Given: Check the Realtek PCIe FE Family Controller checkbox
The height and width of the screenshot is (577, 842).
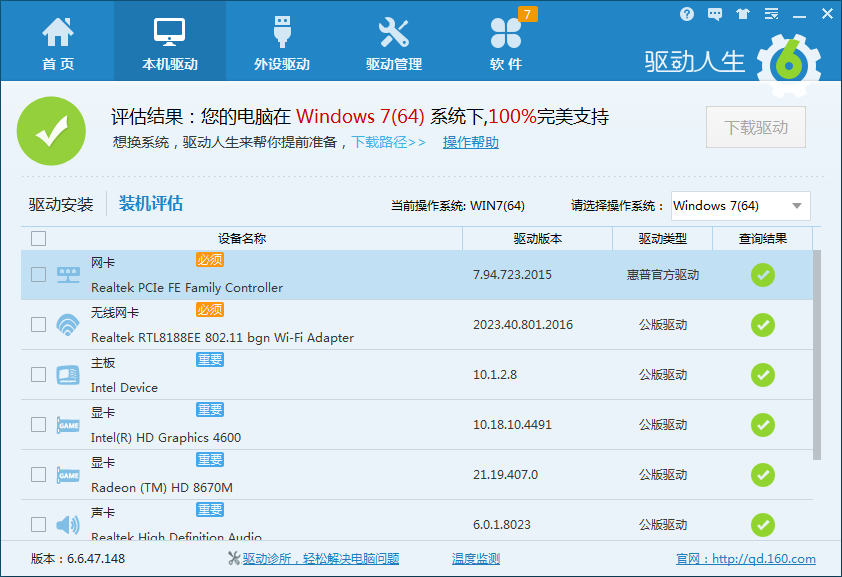Looking at the screenshot, I should 38,275.
